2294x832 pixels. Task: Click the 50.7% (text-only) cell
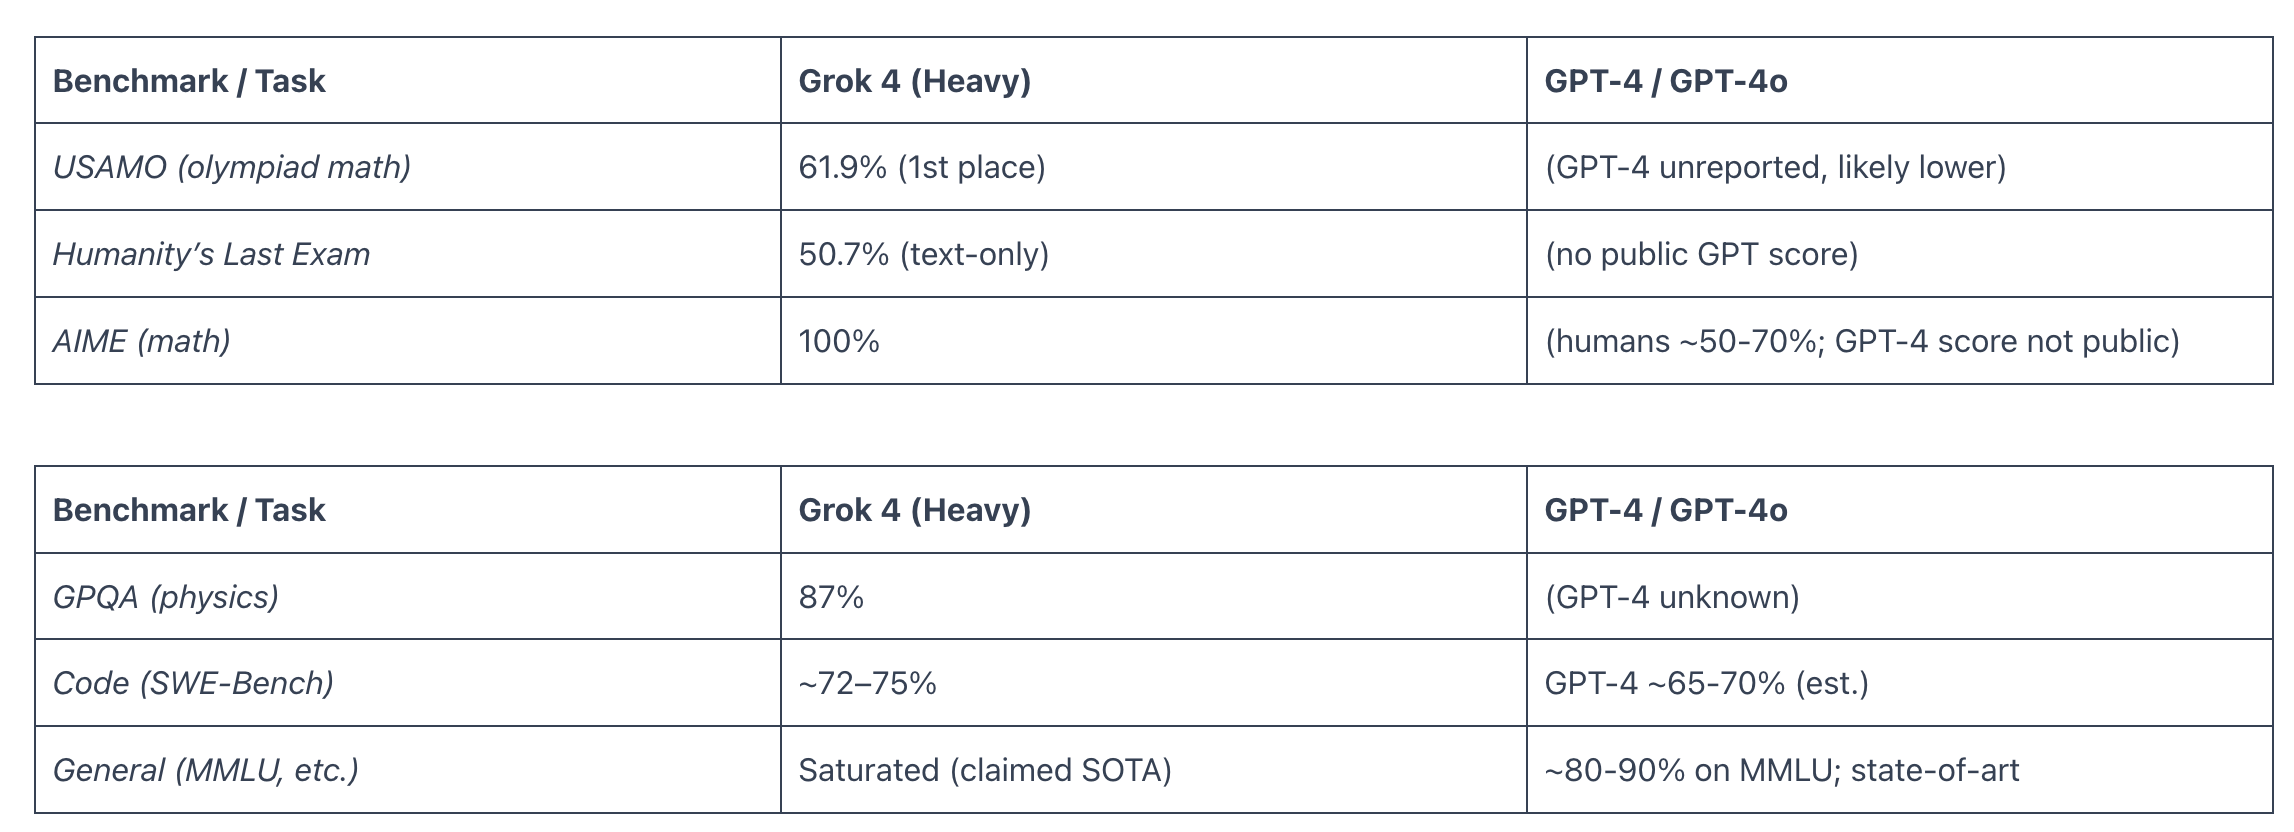1154,254
